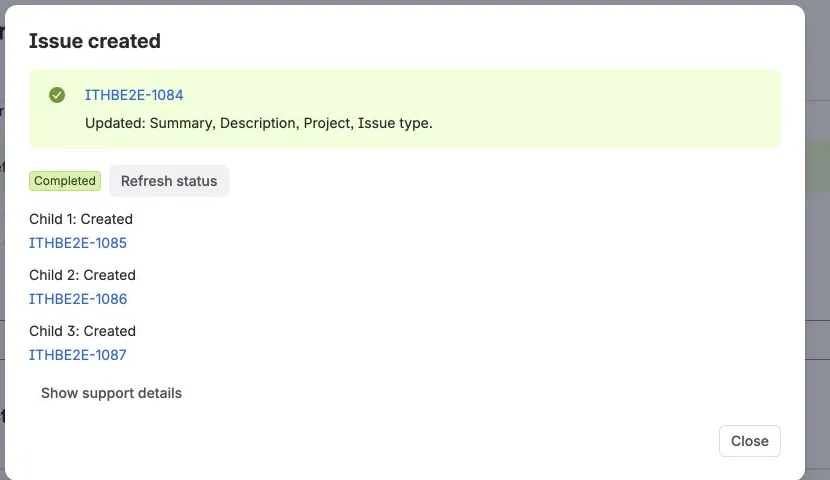Screen dimensions: 830x480
Task: Open child issue ITHBE2E-1087
Action: click(x=78, y=355)
